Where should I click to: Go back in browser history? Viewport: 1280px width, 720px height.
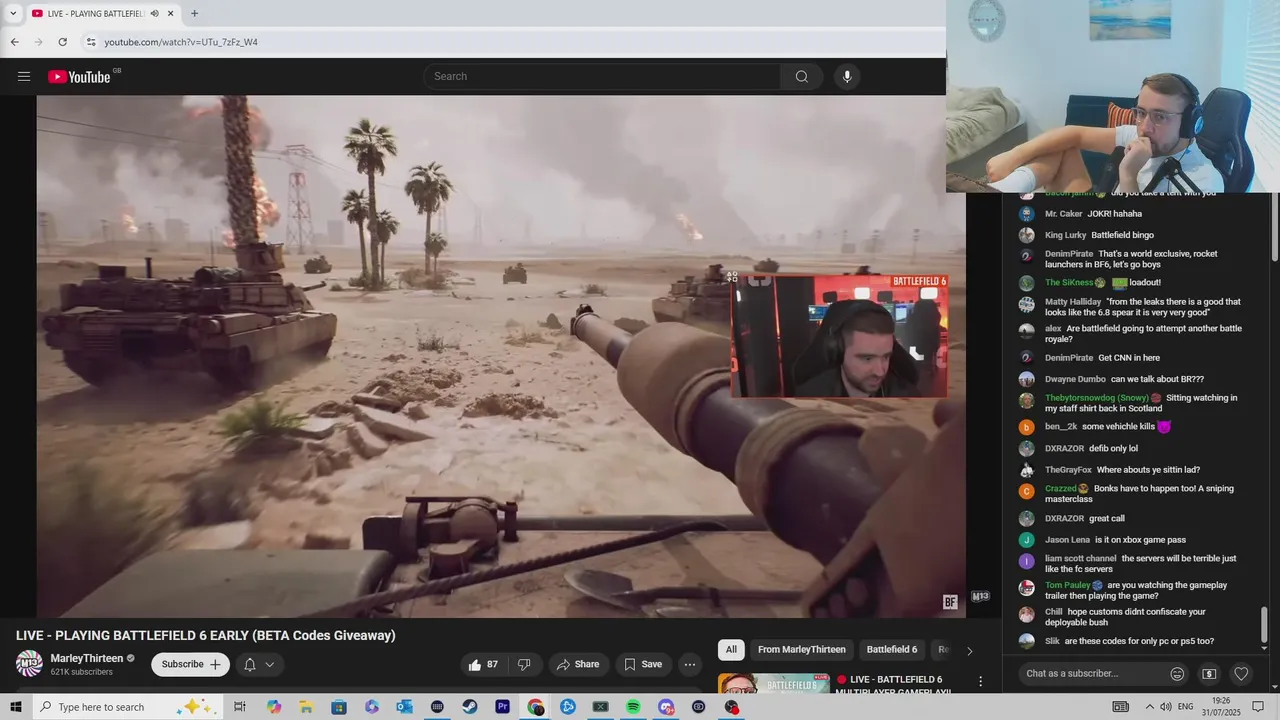click(15, 42)
